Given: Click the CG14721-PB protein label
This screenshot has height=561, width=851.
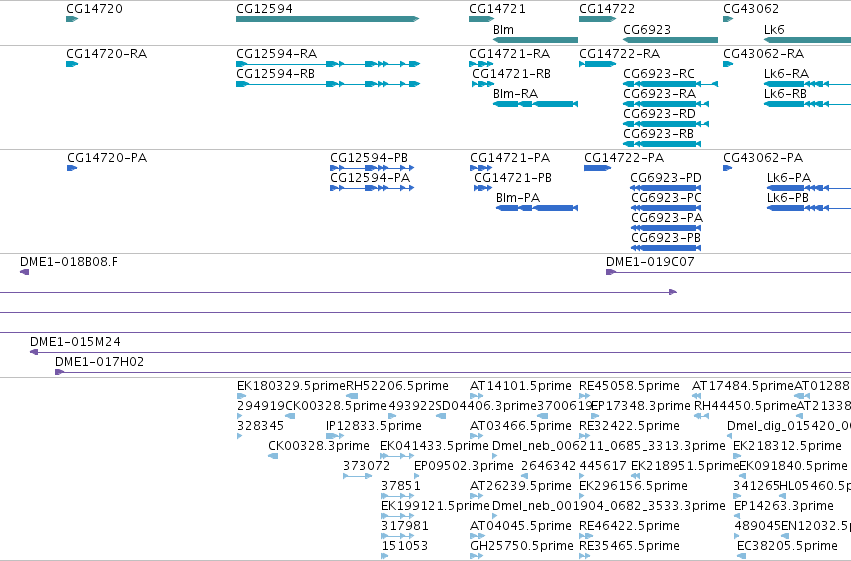Looking at the screenshot, I should tap(513, 178).
